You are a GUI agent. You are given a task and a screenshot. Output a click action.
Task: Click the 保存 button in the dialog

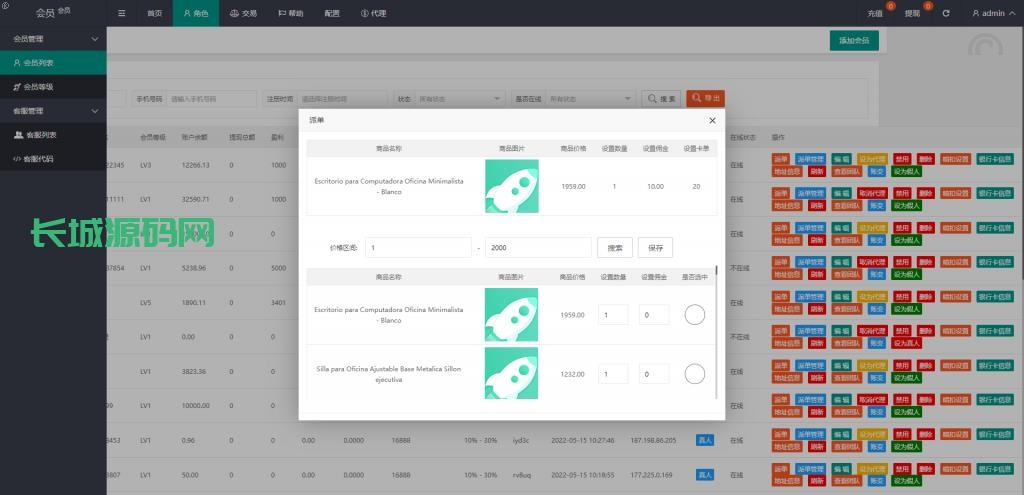655,248
